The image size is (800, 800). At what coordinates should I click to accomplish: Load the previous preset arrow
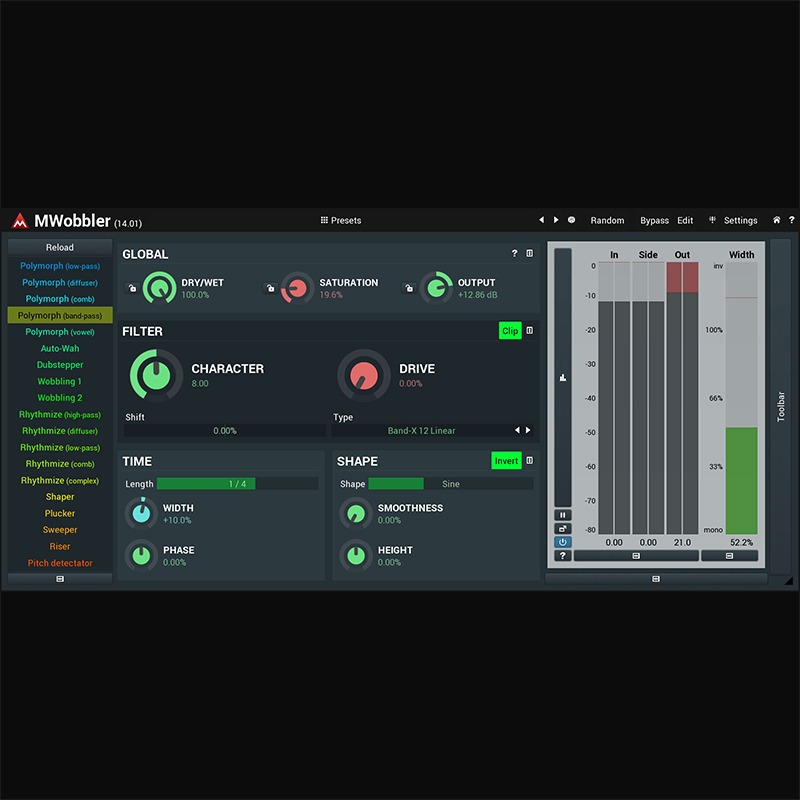pyautogui.click(x=541, y=220)
